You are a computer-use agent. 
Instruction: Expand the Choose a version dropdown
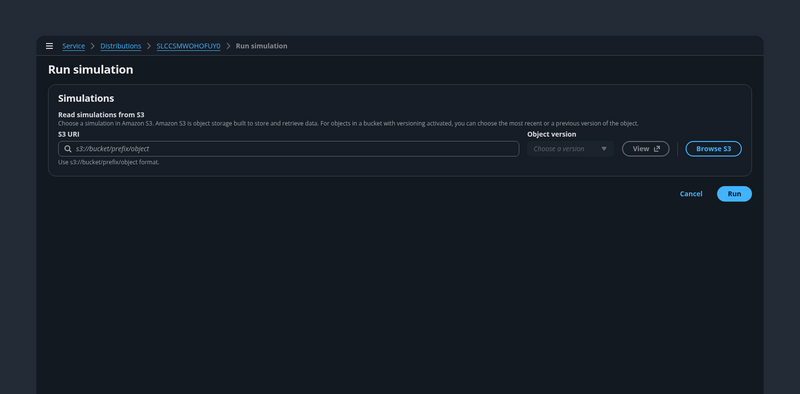click(570, 149)
